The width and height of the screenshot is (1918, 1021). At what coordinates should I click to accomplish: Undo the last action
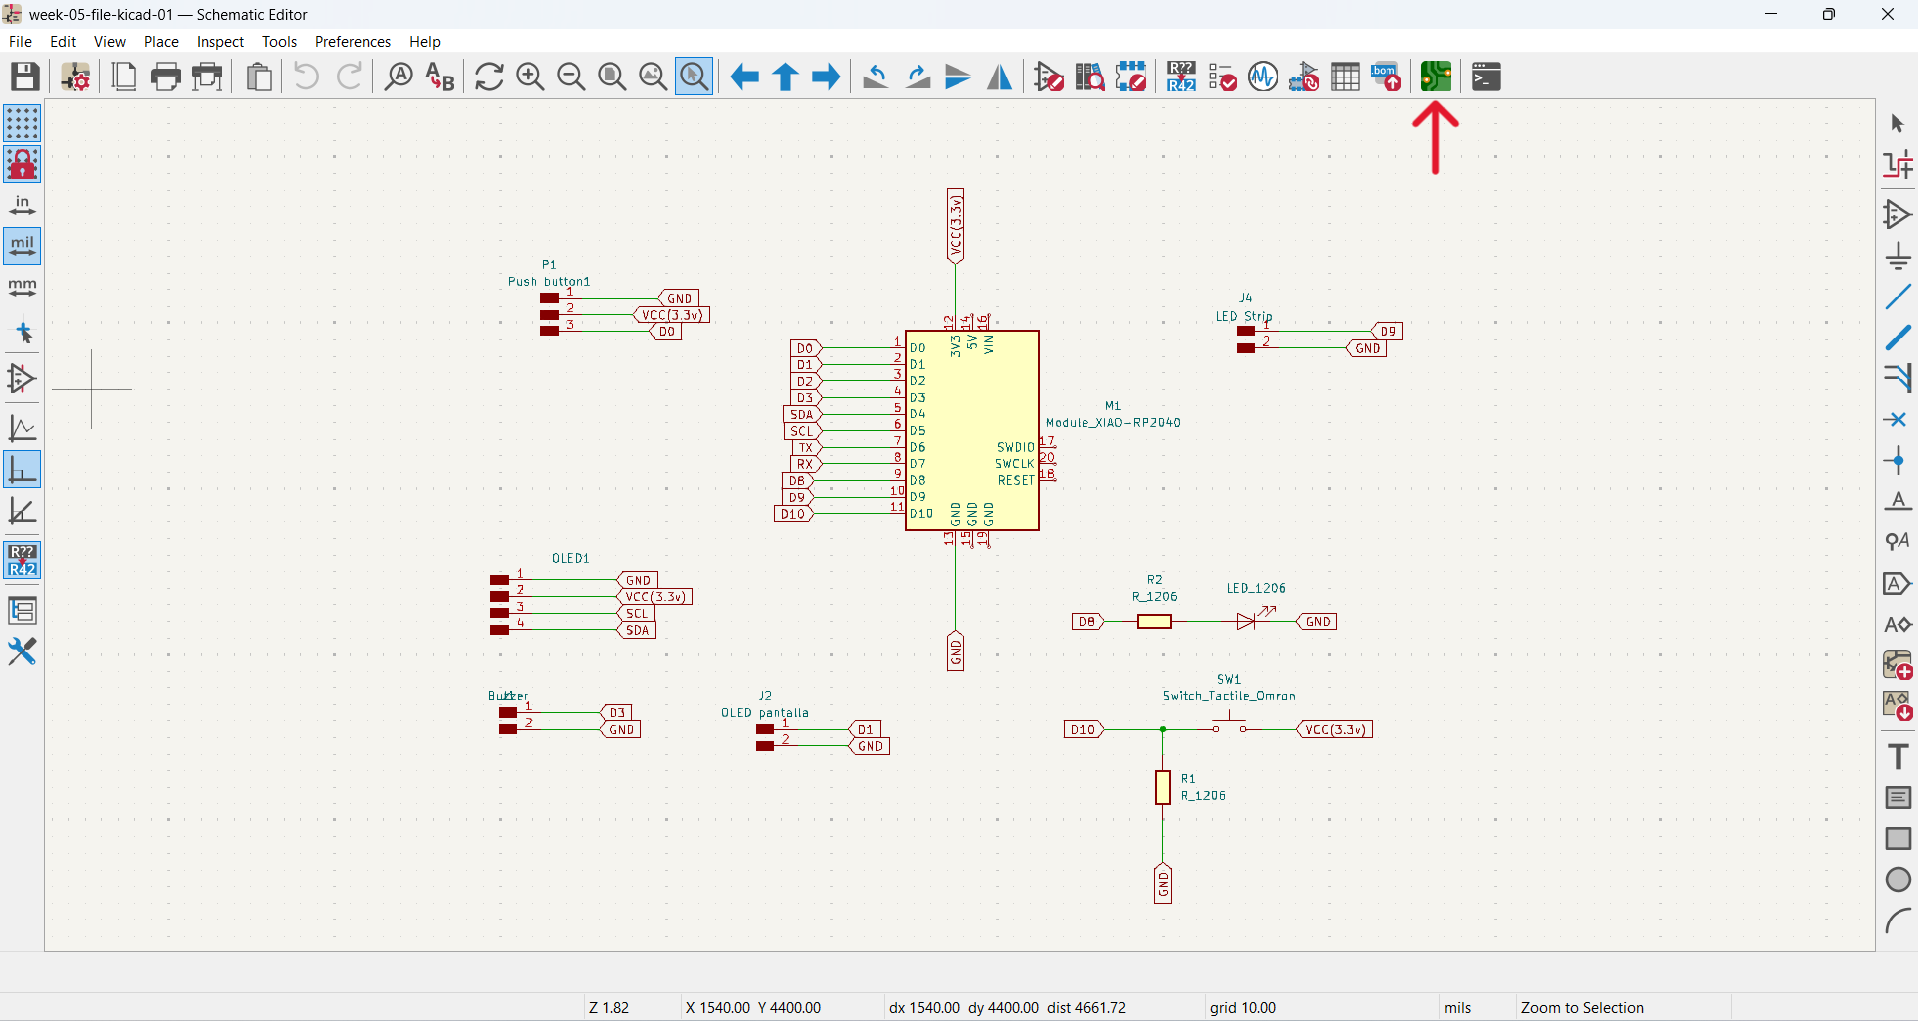tap(307, 76)
